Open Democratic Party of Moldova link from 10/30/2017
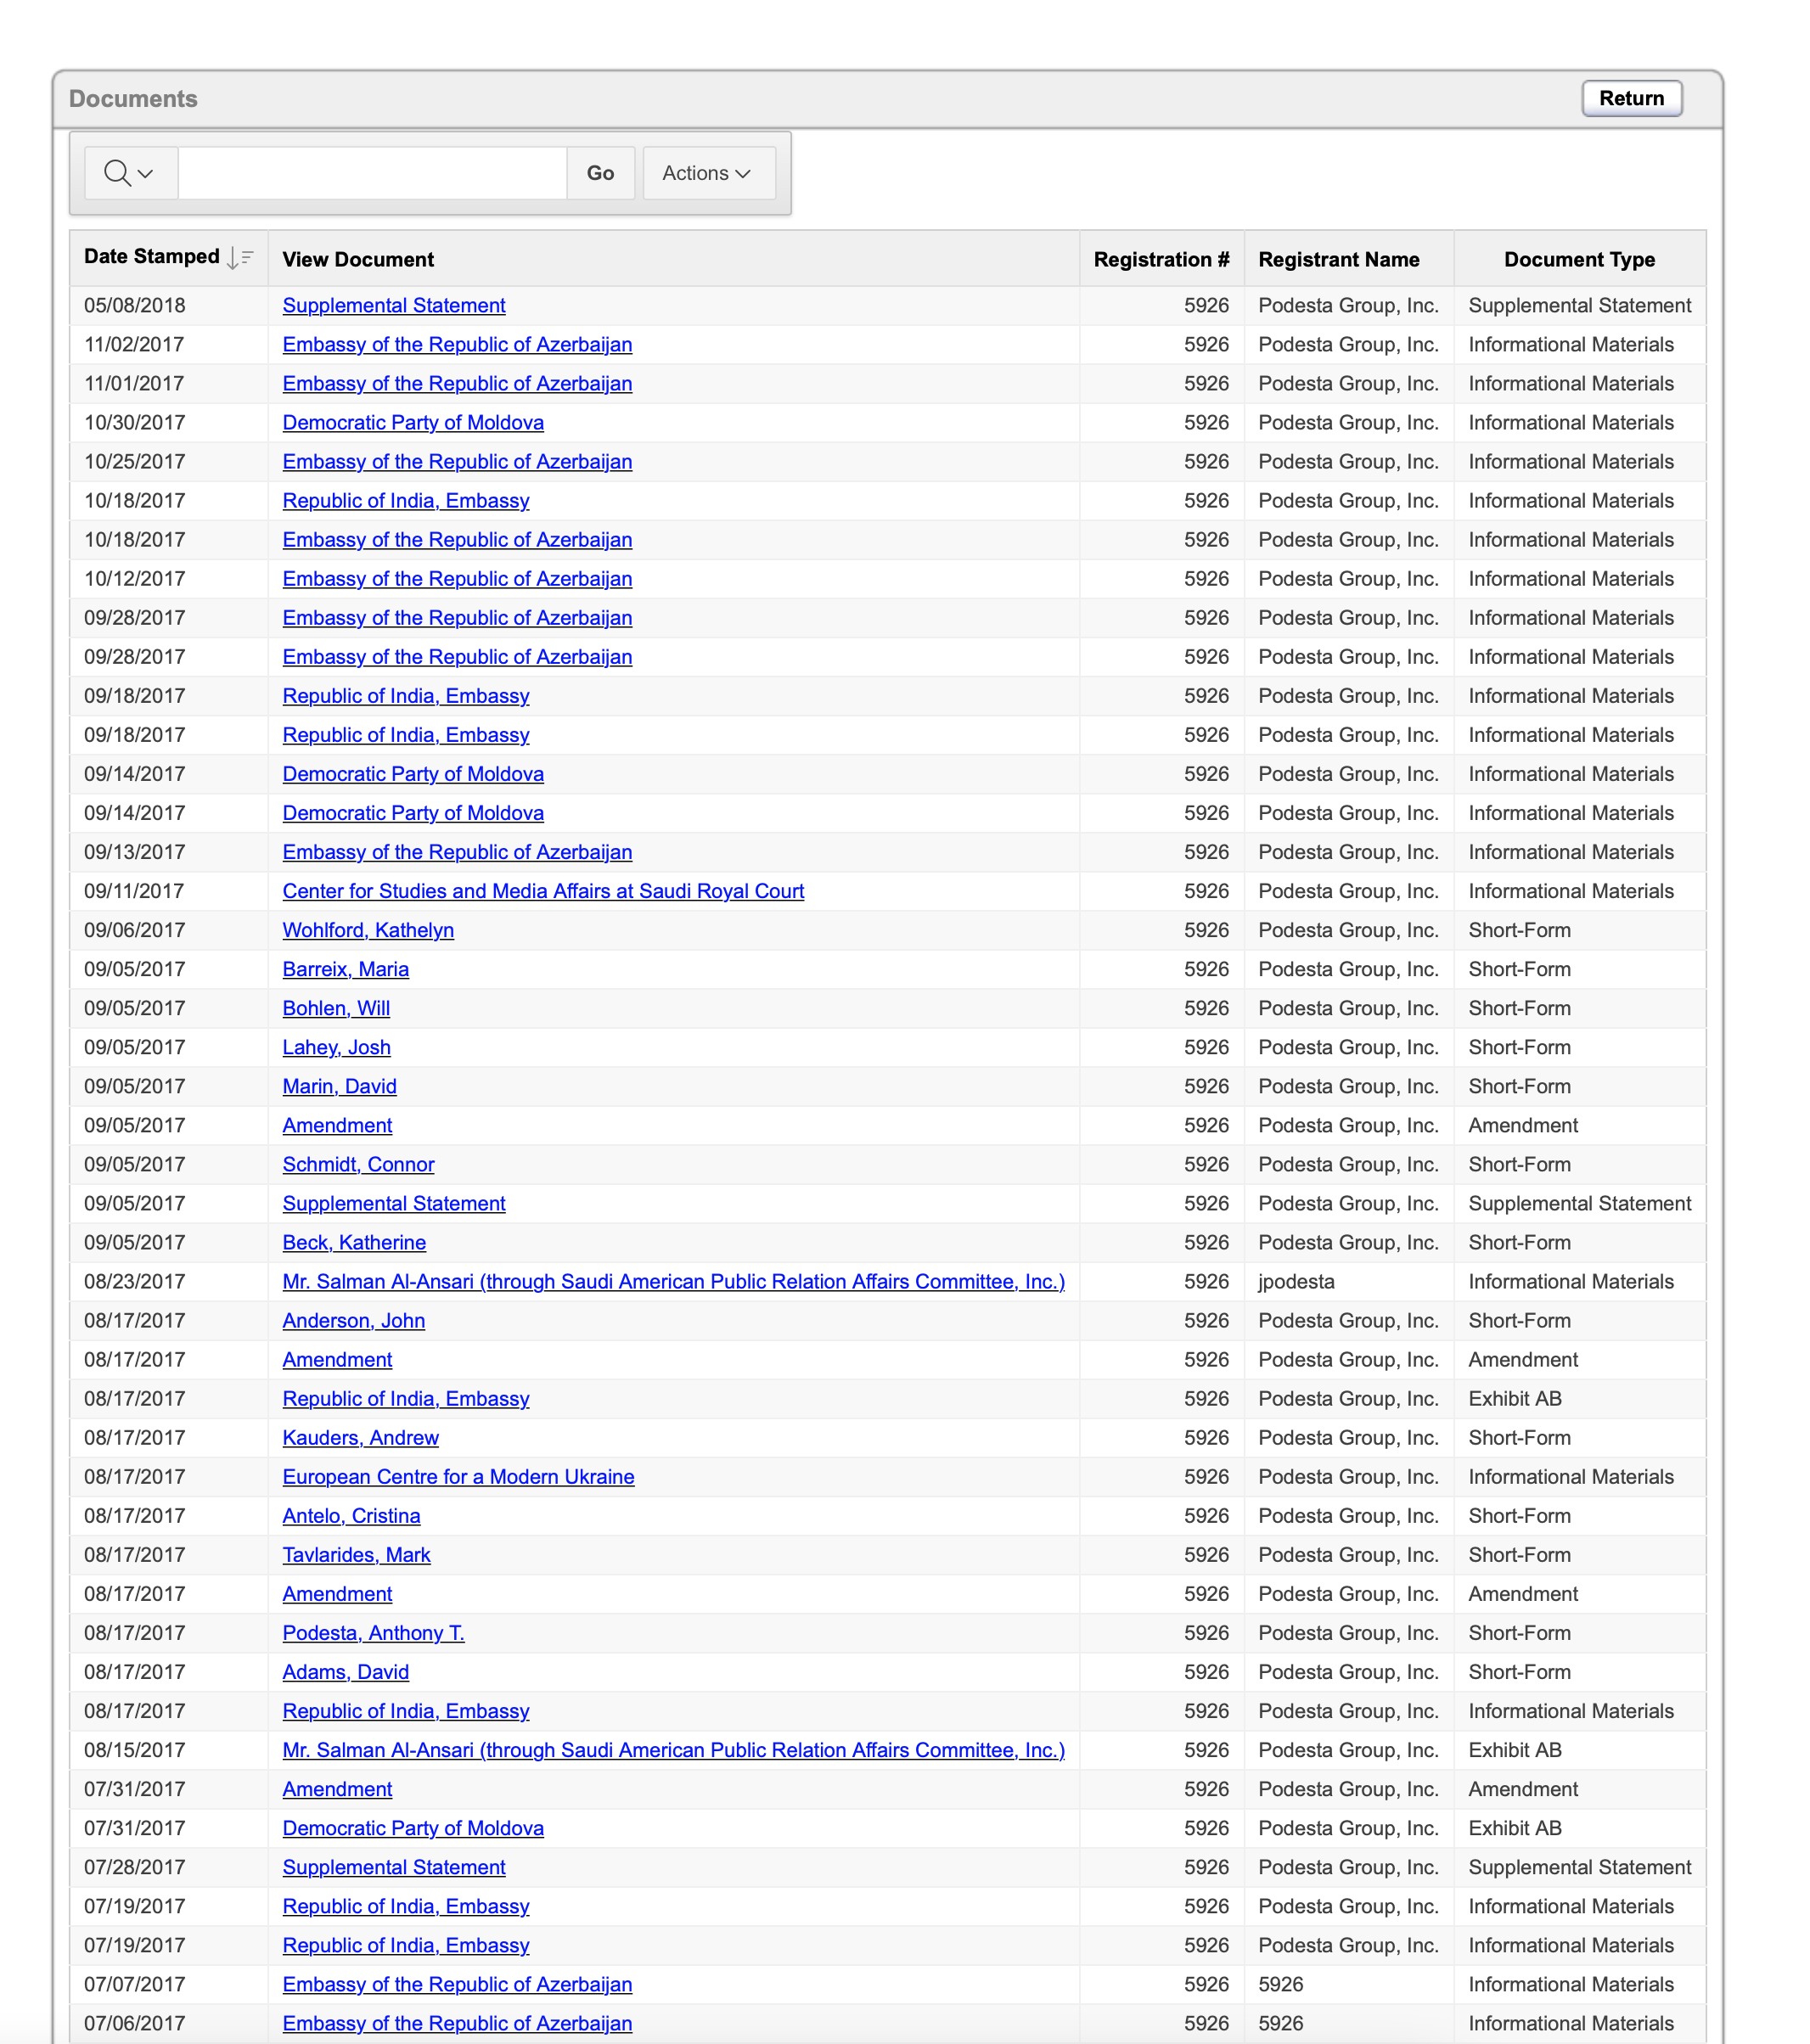 pos(413,422)
